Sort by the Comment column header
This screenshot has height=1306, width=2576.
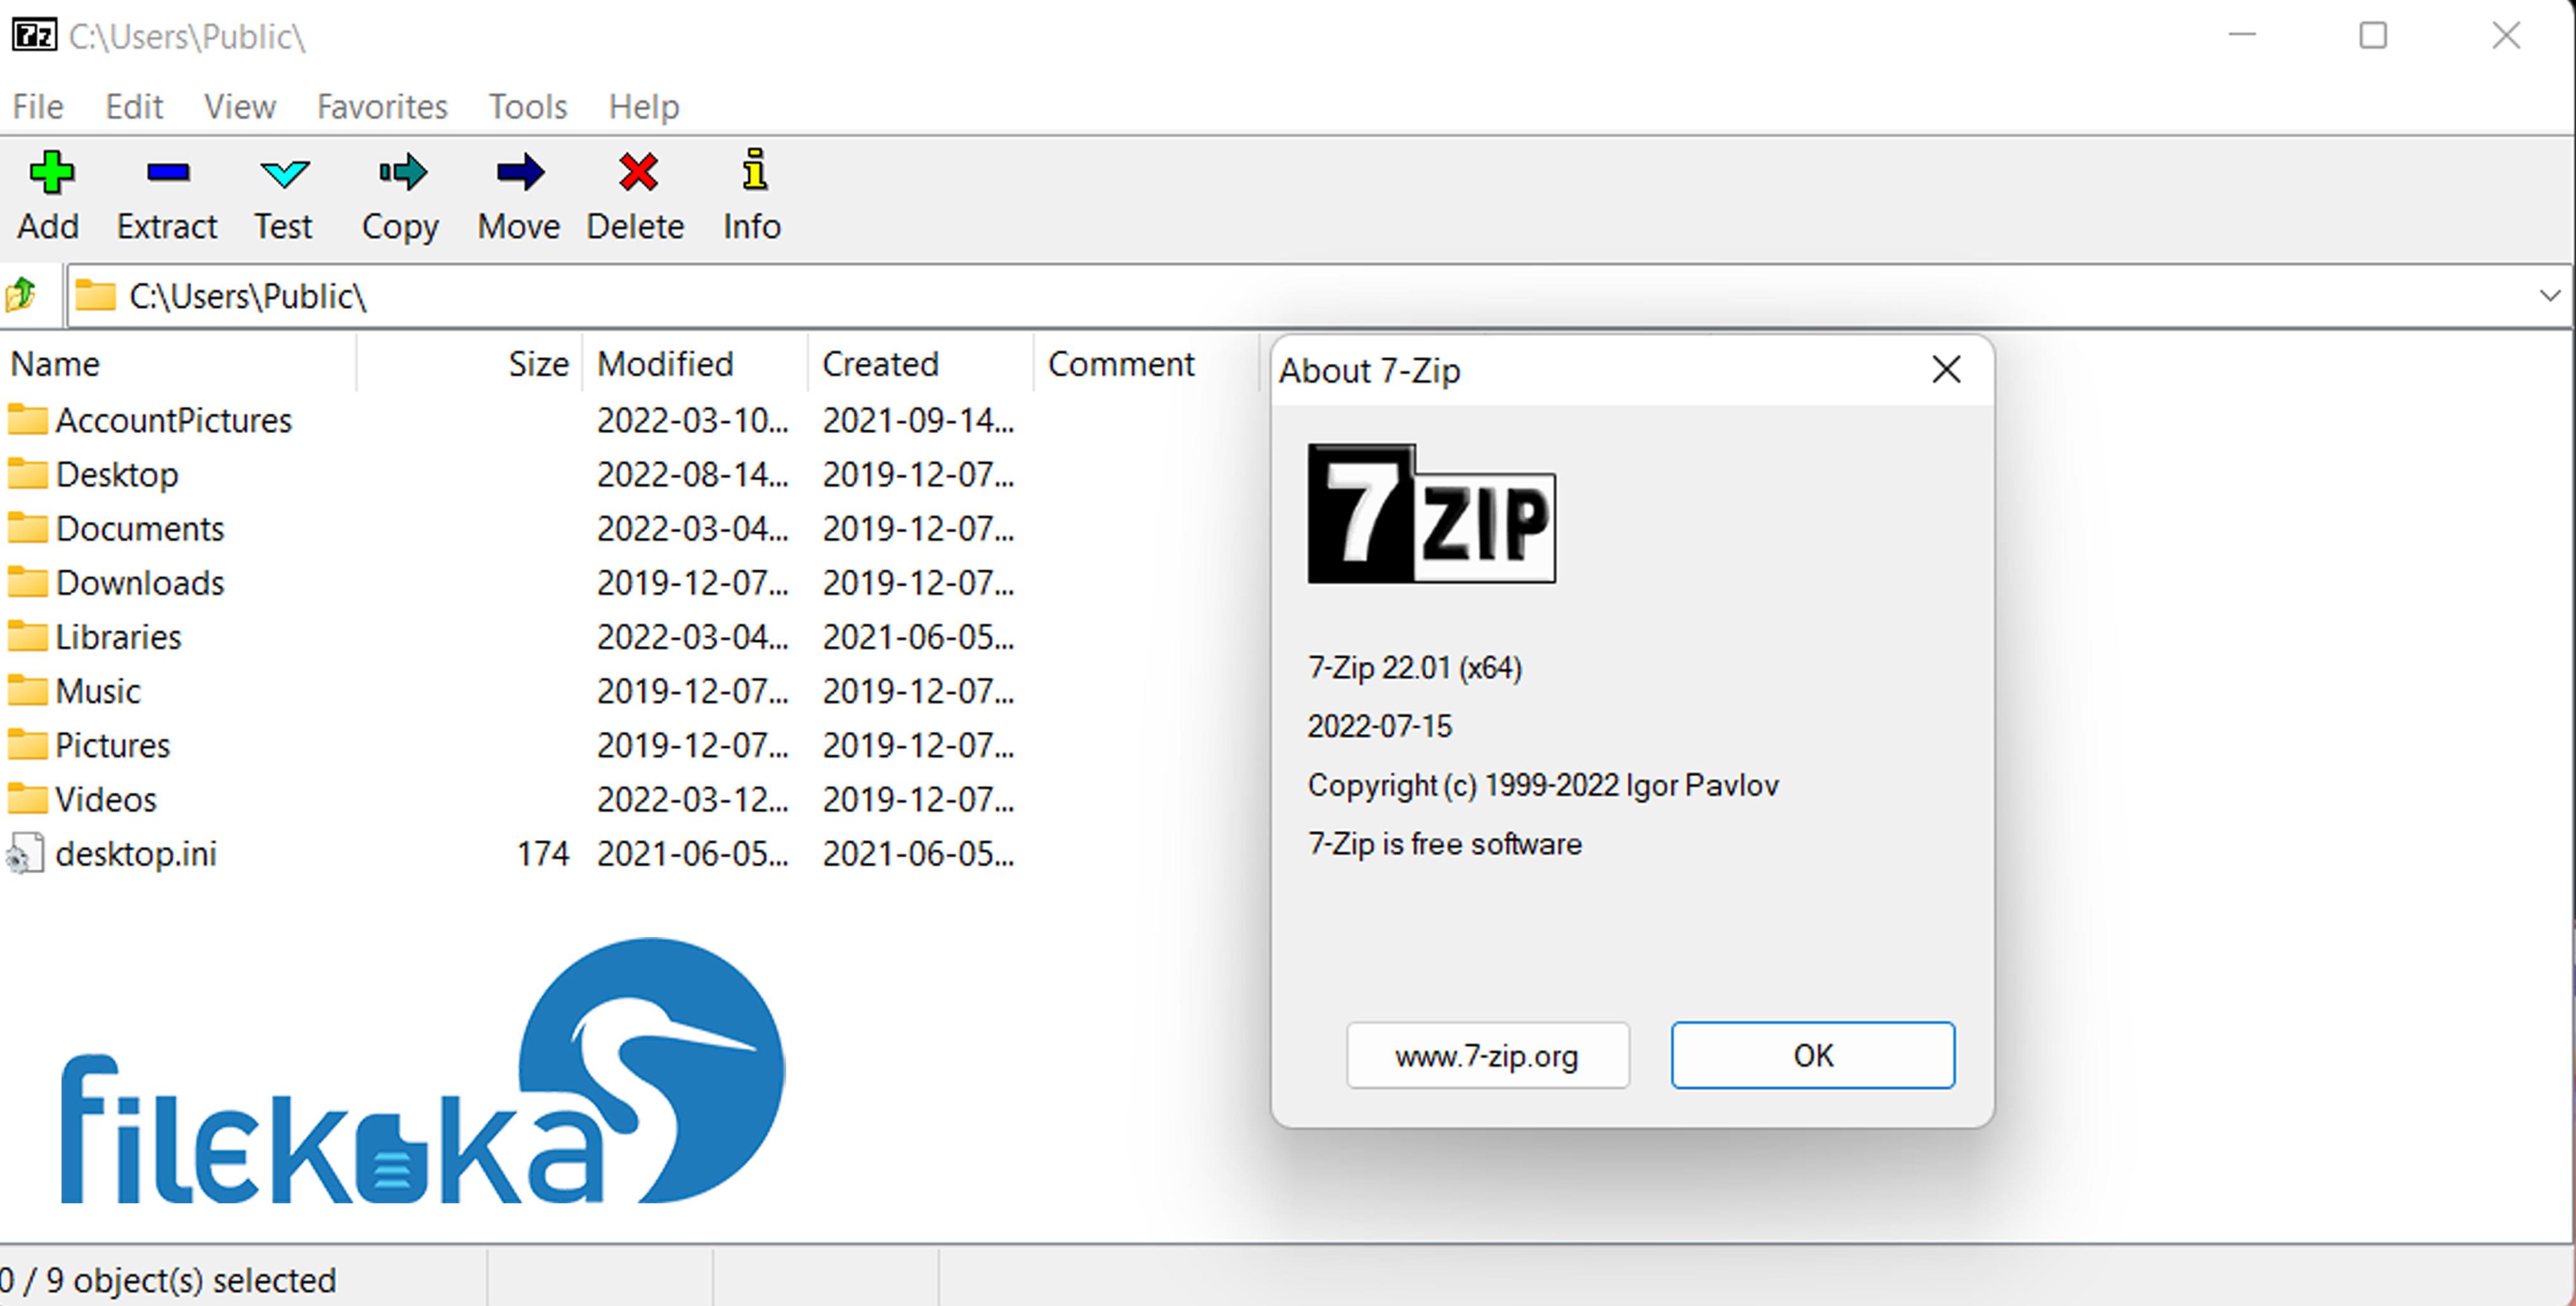(x=1146, y=364)
